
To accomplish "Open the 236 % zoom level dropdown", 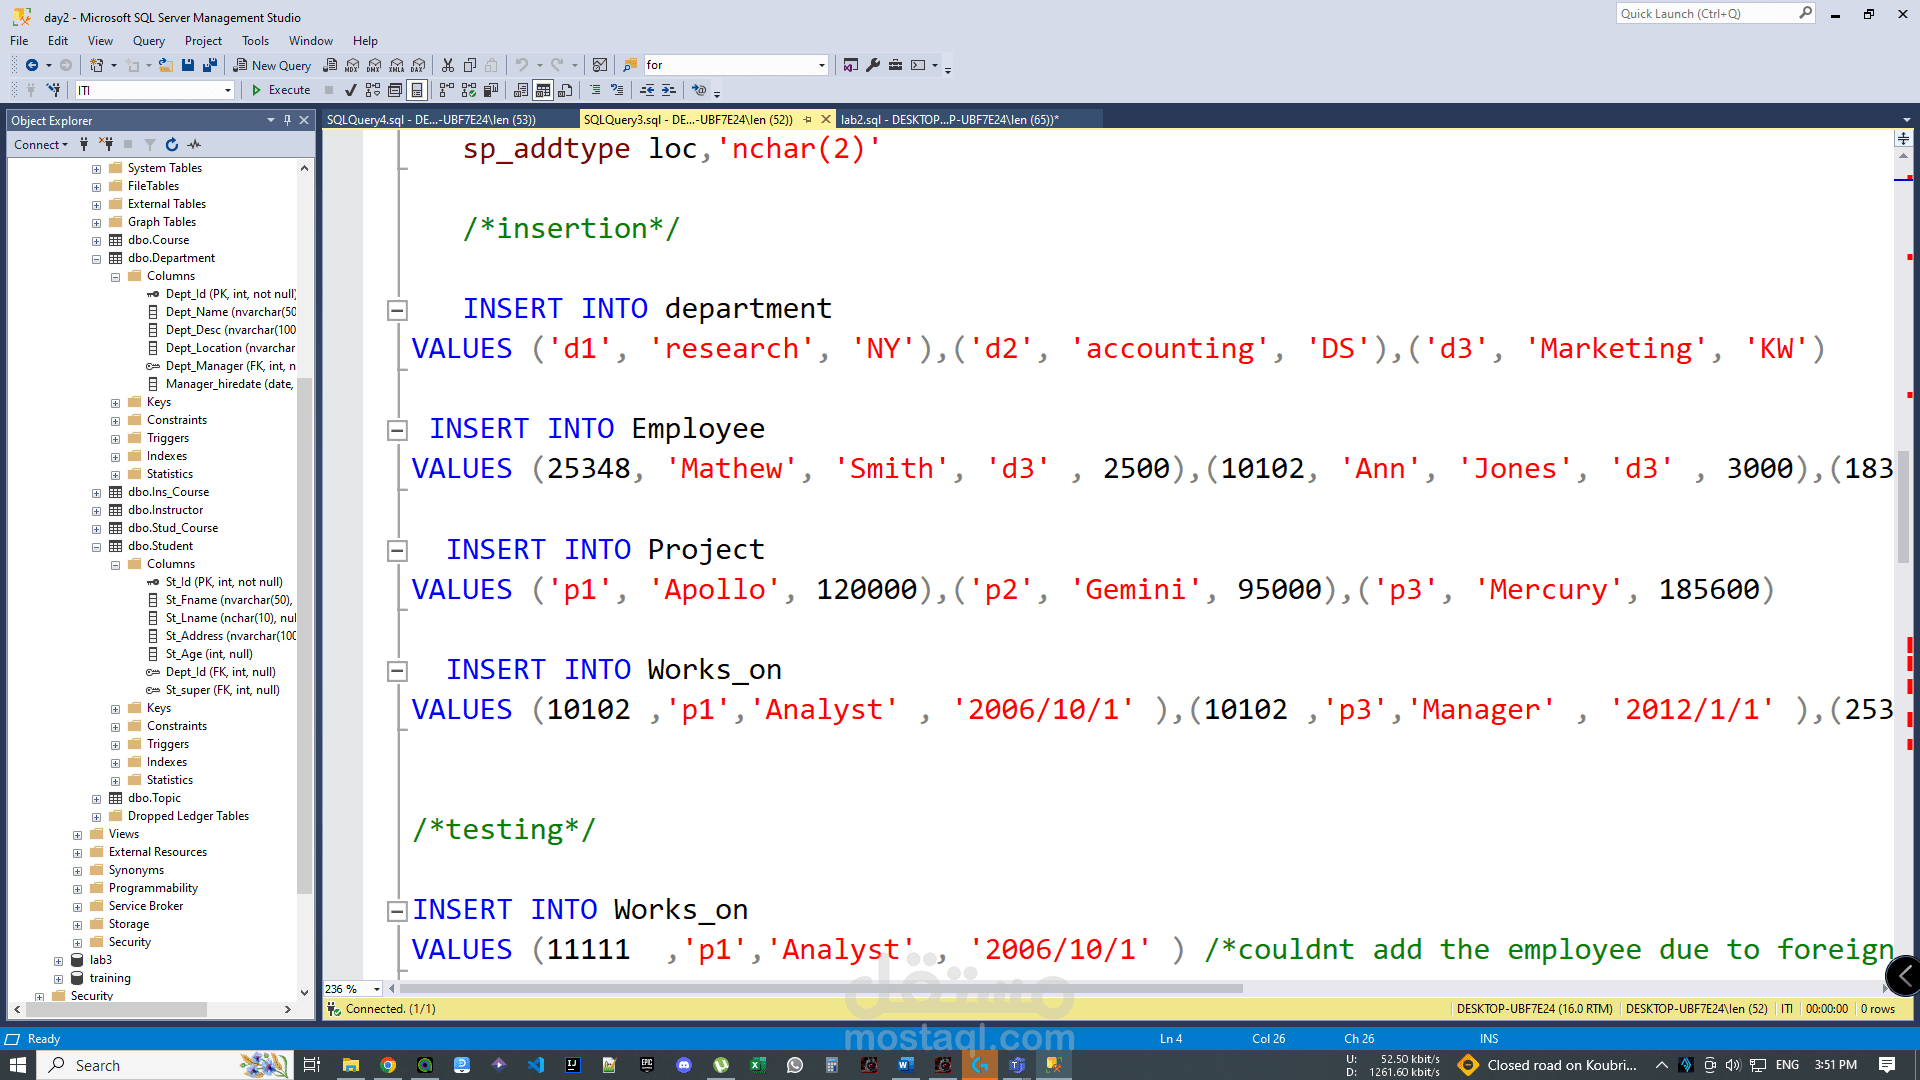I will 377,989.
